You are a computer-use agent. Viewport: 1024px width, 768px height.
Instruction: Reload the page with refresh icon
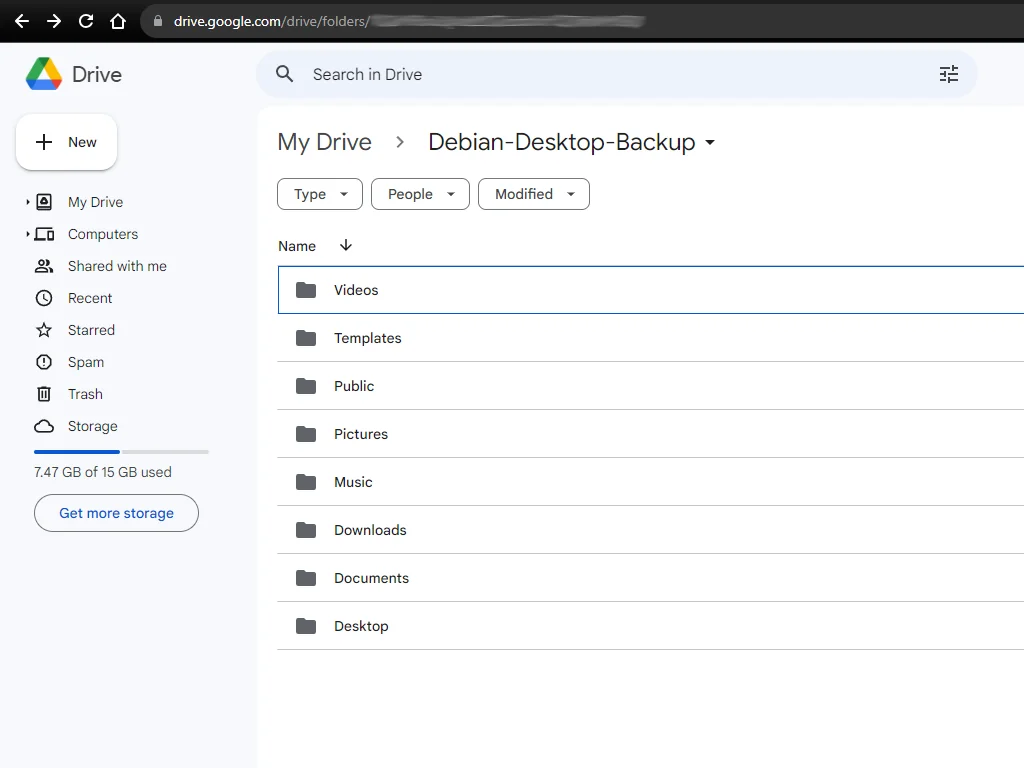[86, 21]
